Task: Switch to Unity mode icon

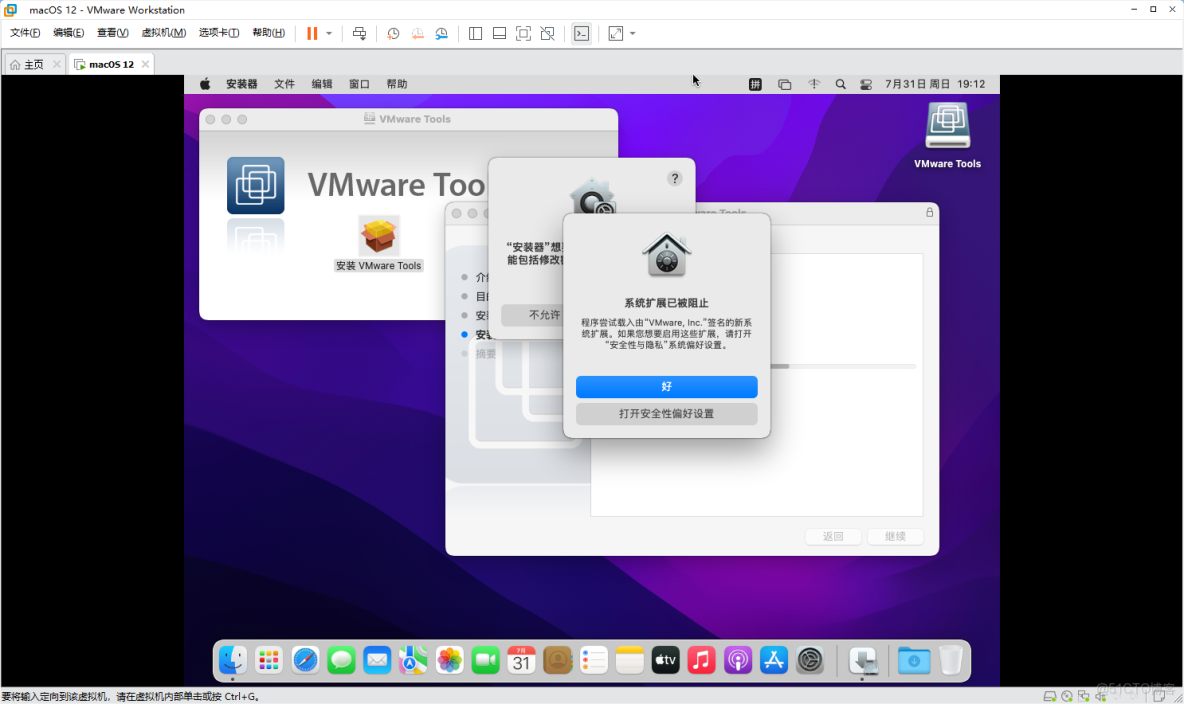Action: click(547, 33)
